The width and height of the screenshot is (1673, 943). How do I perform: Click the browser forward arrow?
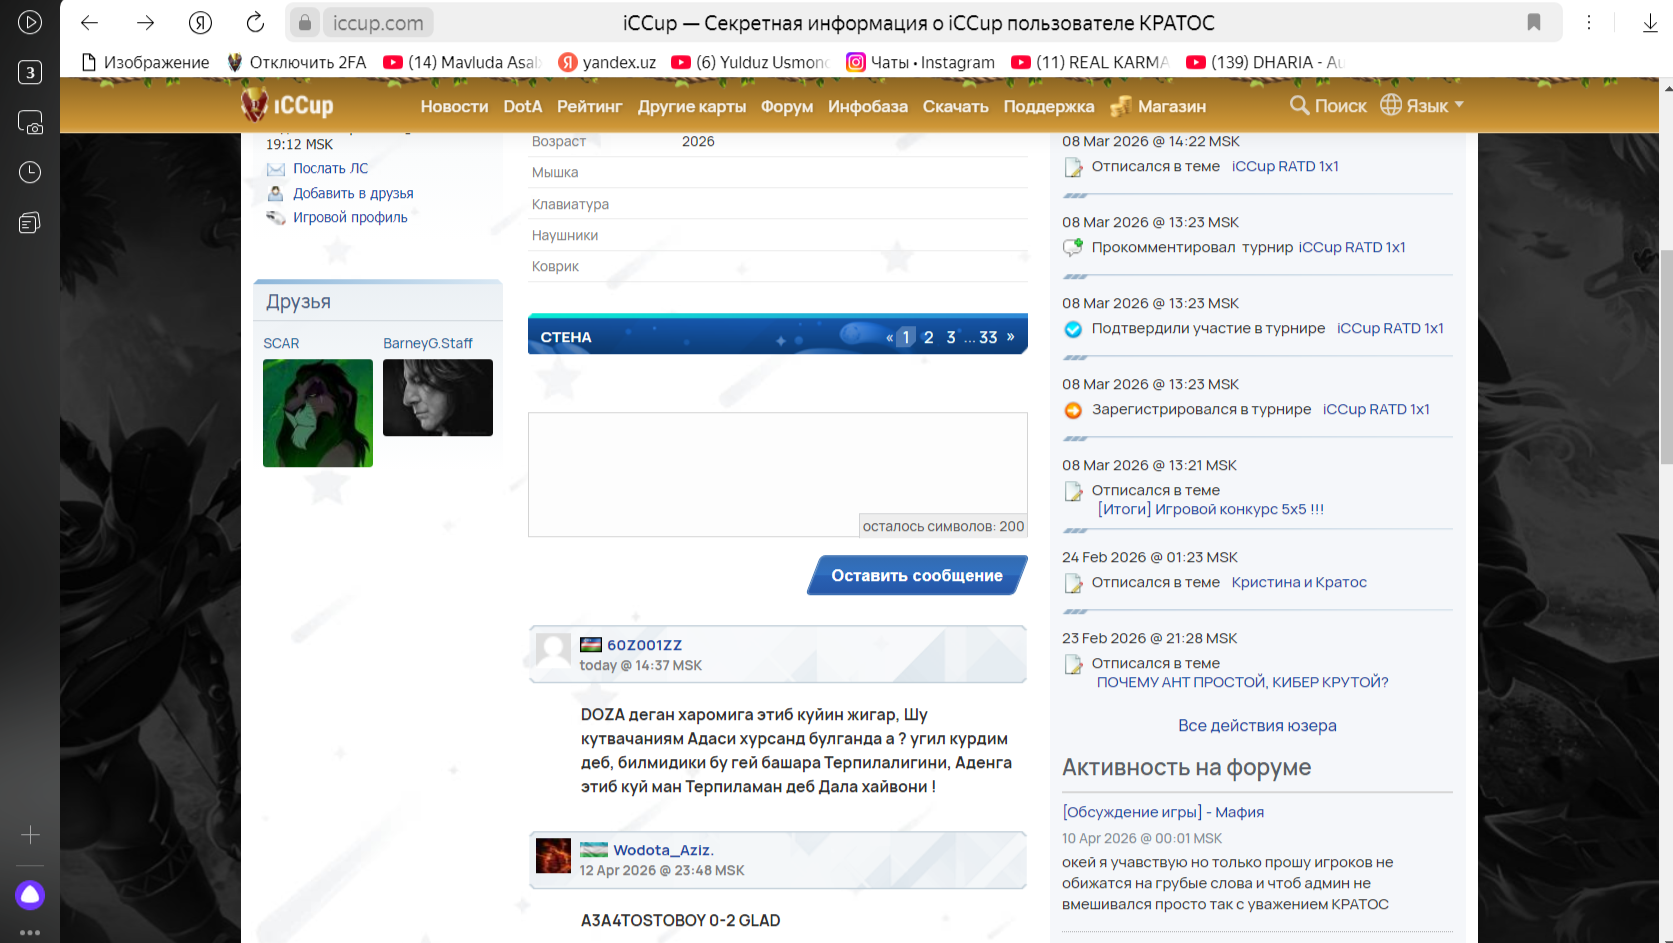(145, 22)
